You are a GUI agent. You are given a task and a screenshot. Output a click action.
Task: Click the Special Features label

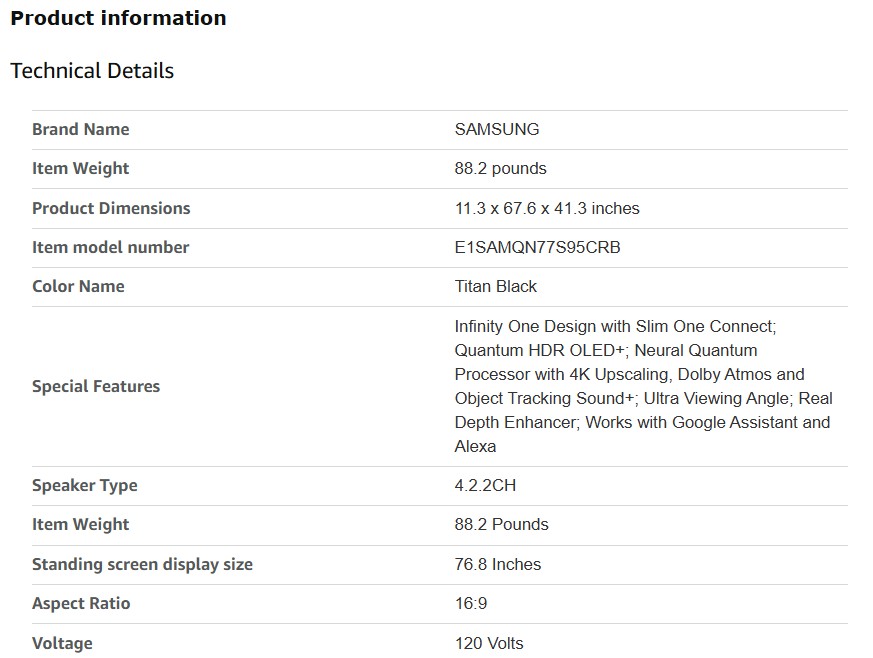(96, 386)
